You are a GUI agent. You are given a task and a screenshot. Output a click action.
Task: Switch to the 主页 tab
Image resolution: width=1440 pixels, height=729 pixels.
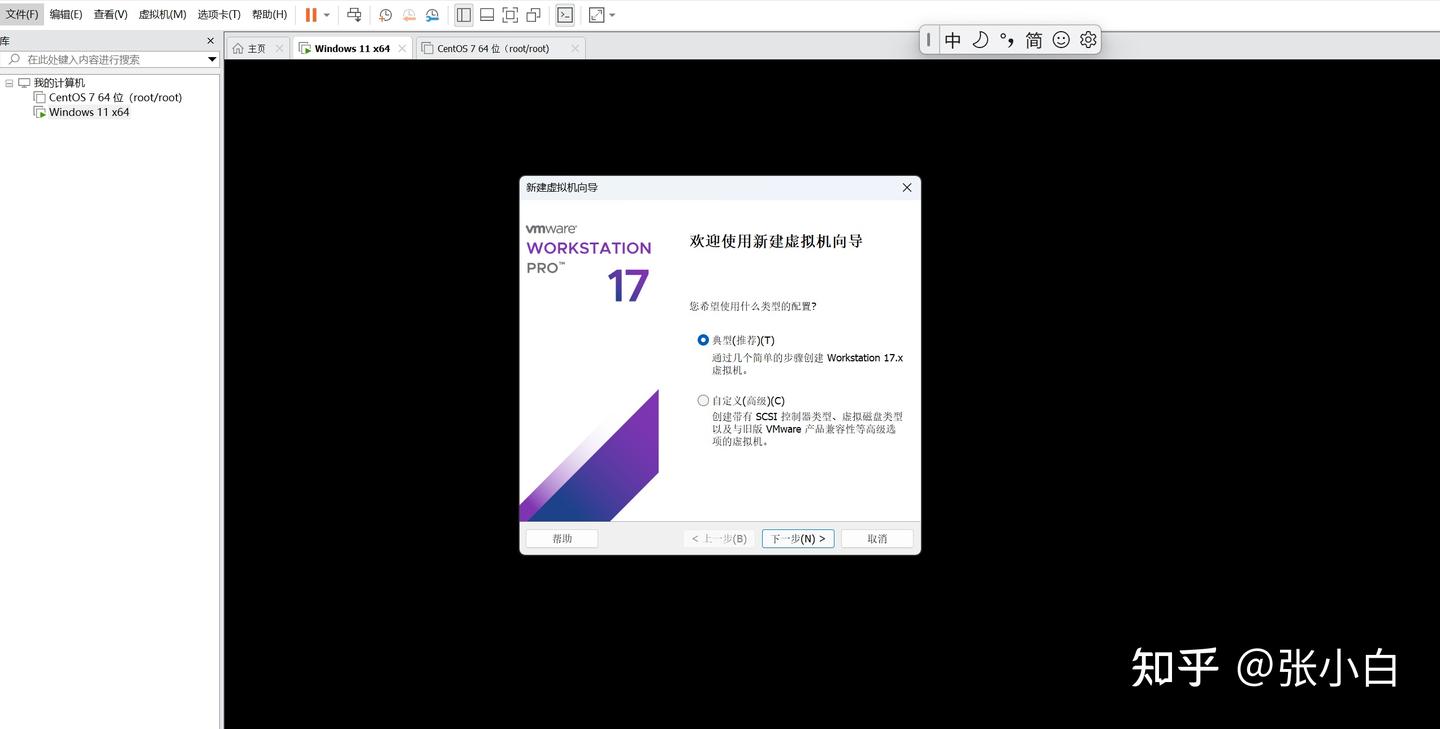click(x=257, y=48)
